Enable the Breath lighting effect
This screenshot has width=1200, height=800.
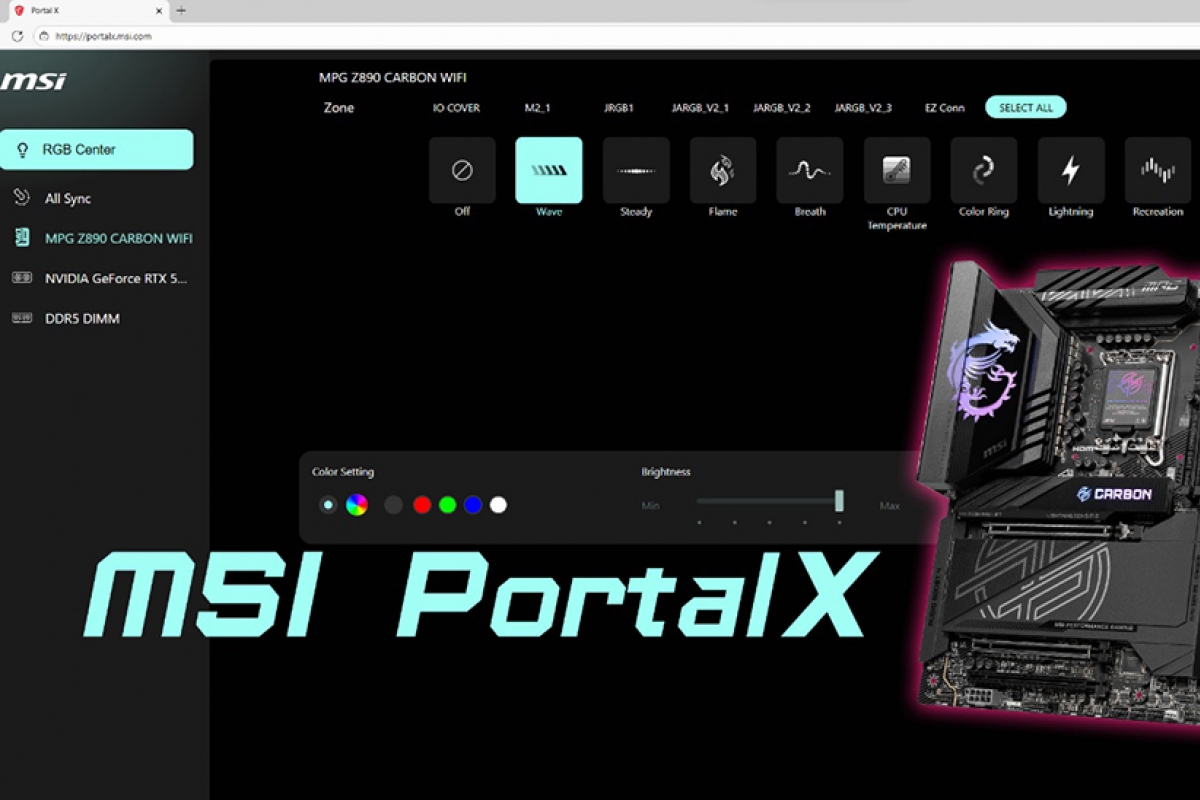tap(809, 171)
